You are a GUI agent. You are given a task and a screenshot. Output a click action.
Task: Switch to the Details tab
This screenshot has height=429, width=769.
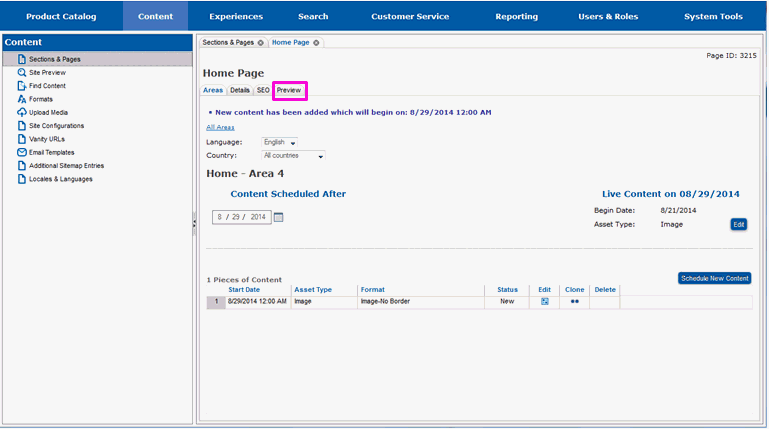[x=240, y=90]
